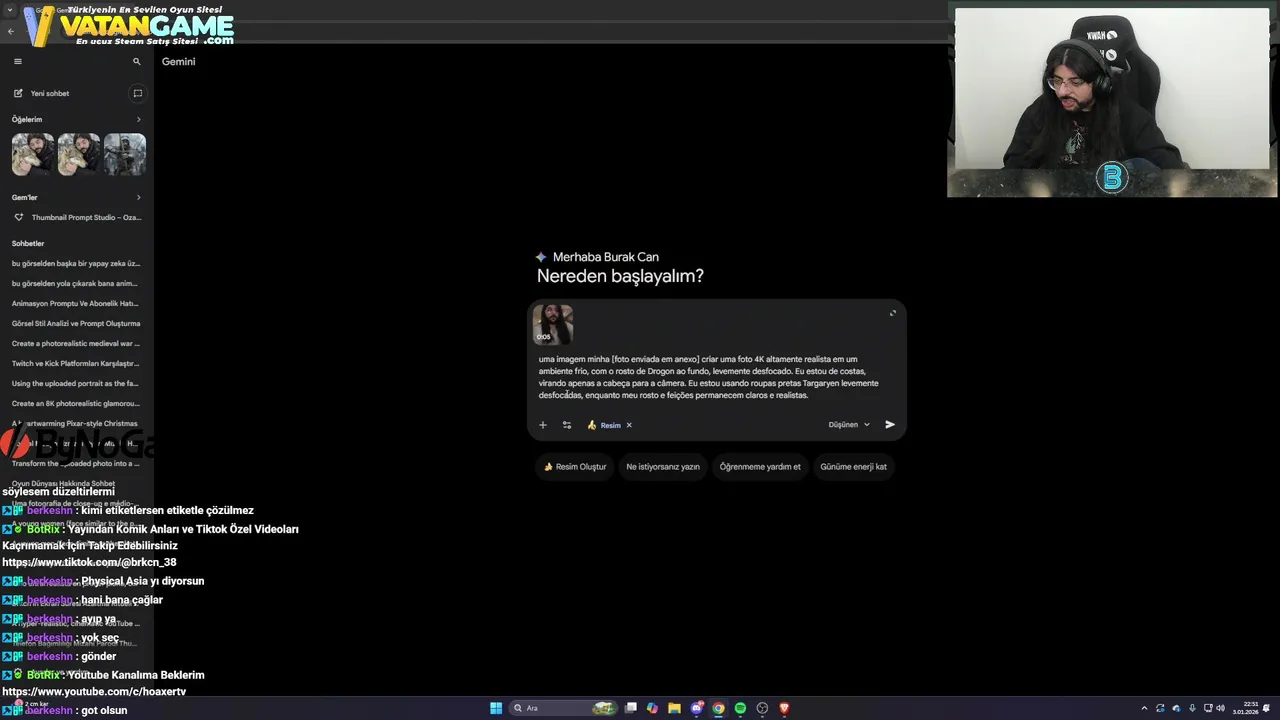The image size is (1280, 720).
Task: Open third Öğelerim warrior thumbnail
Action: (125, 155)
